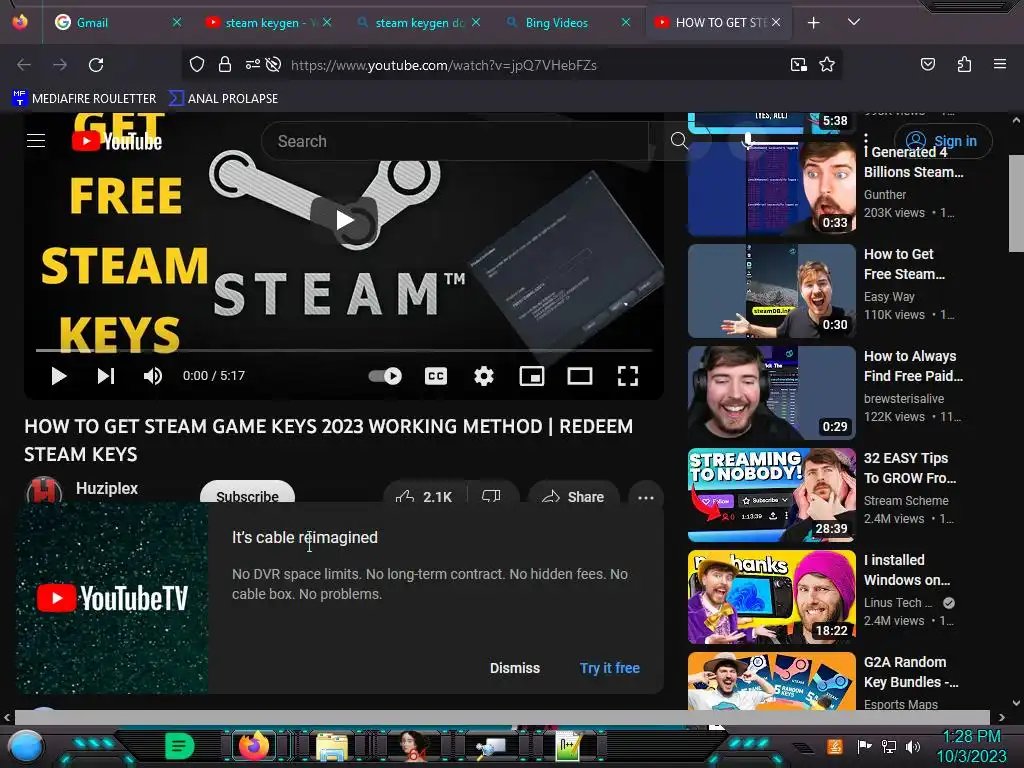Open Notepad++ icon on taskbar
Viewport: 1024px width, 768px height.
tap(569, 746)
